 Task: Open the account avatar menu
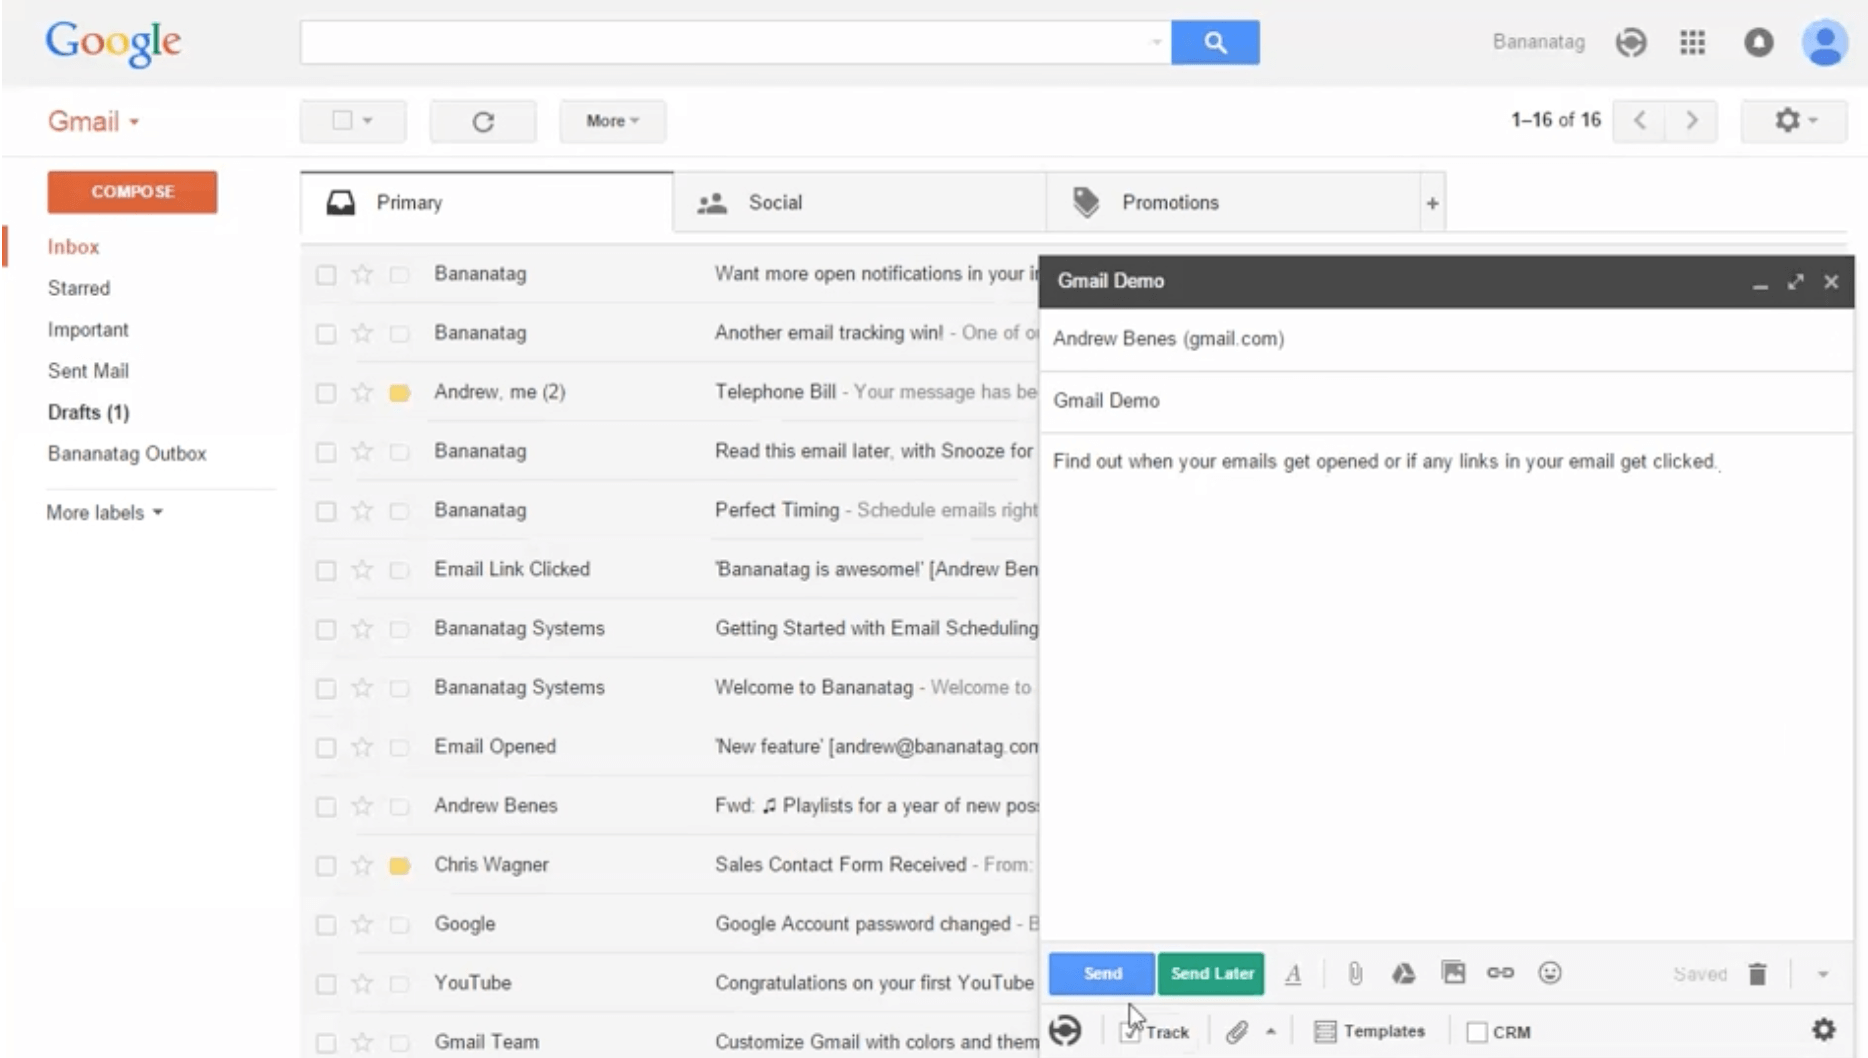(1825, 42)
